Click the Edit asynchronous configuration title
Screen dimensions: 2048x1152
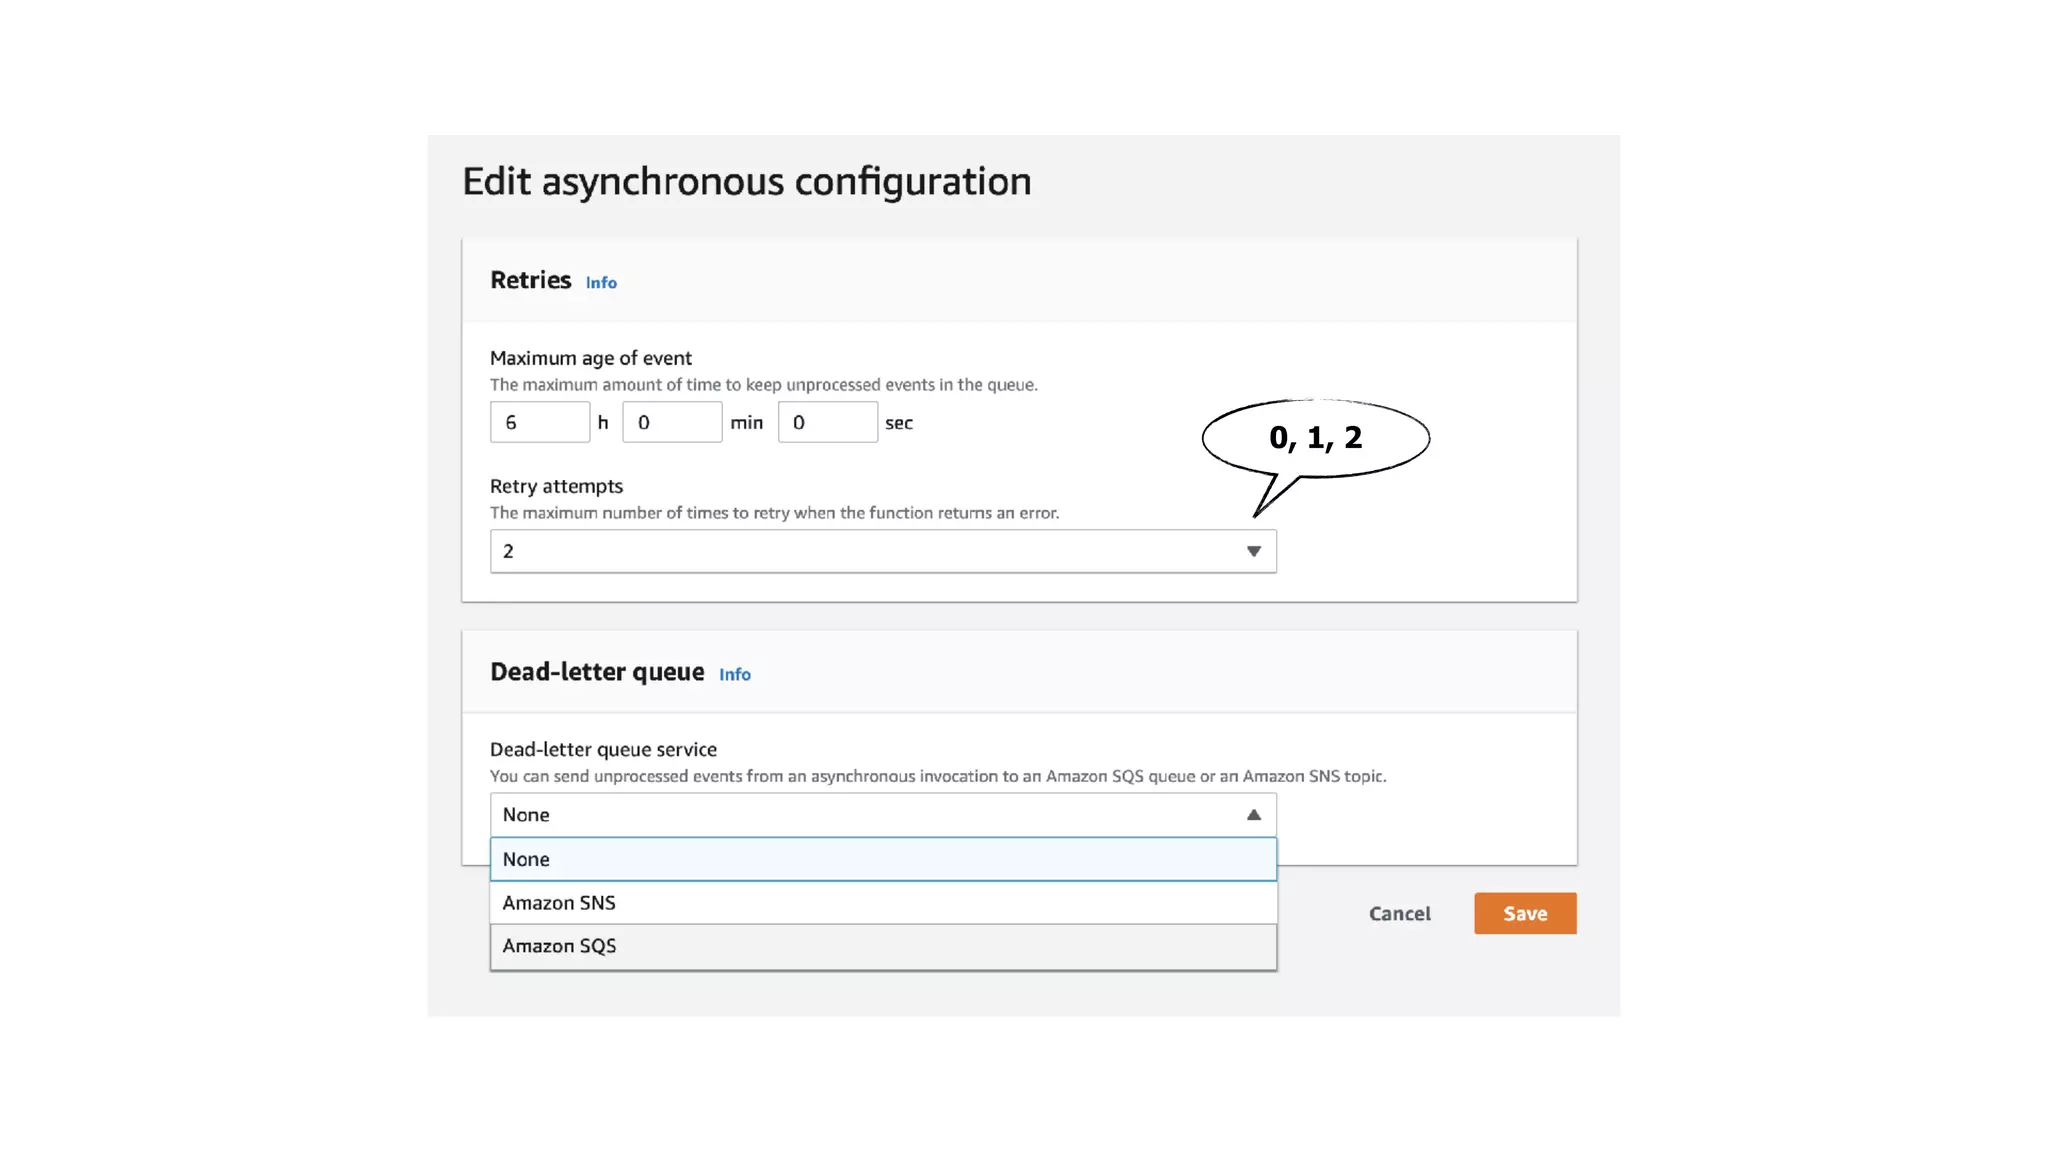pyautogui.click(x=746, y=182)
